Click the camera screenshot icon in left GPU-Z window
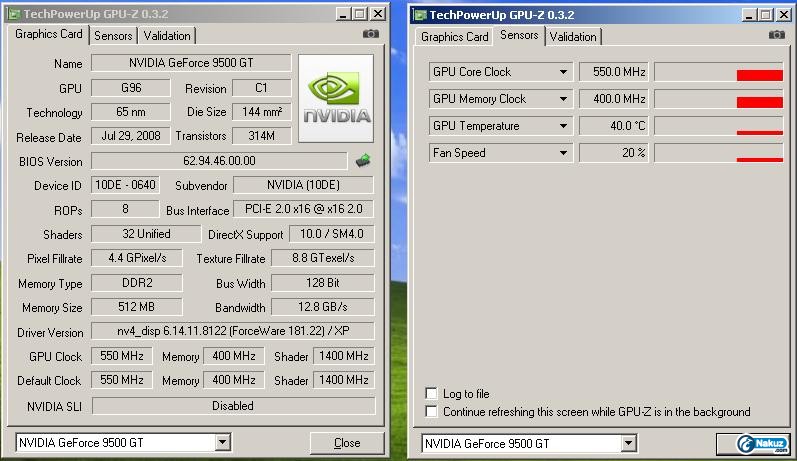Viewport: 797px width, 461px height. (x=371, y=34)
